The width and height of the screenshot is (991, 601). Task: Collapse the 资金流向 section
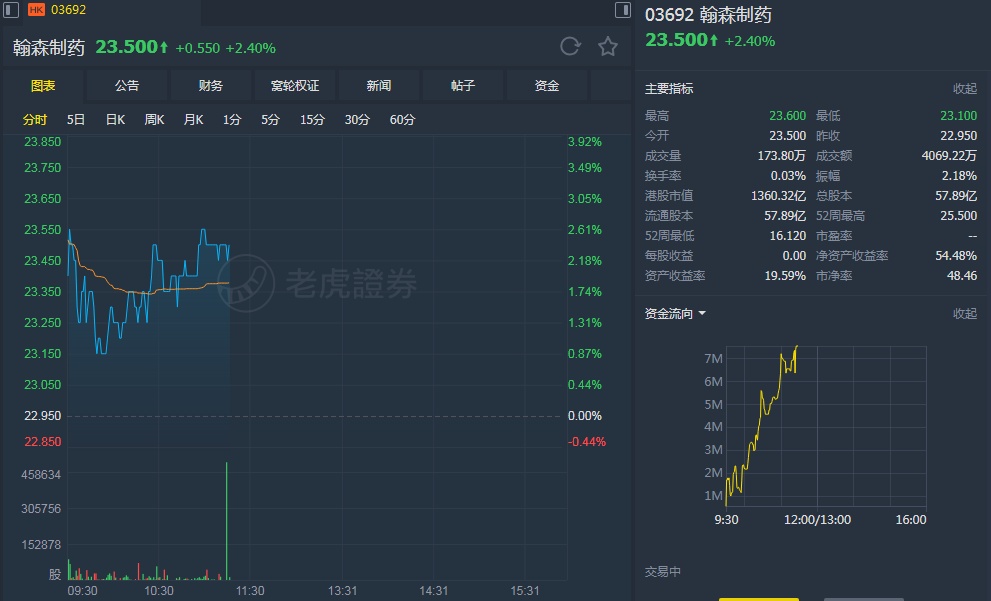tap(965, 313)
